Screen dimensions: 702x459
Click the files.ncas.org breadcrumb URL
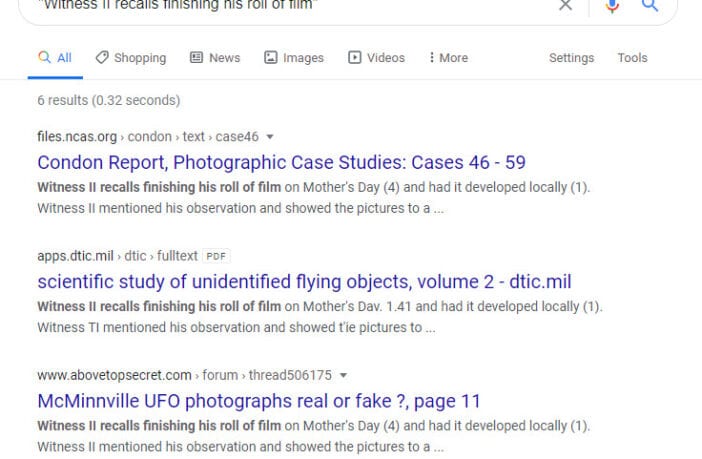(148, 137)
